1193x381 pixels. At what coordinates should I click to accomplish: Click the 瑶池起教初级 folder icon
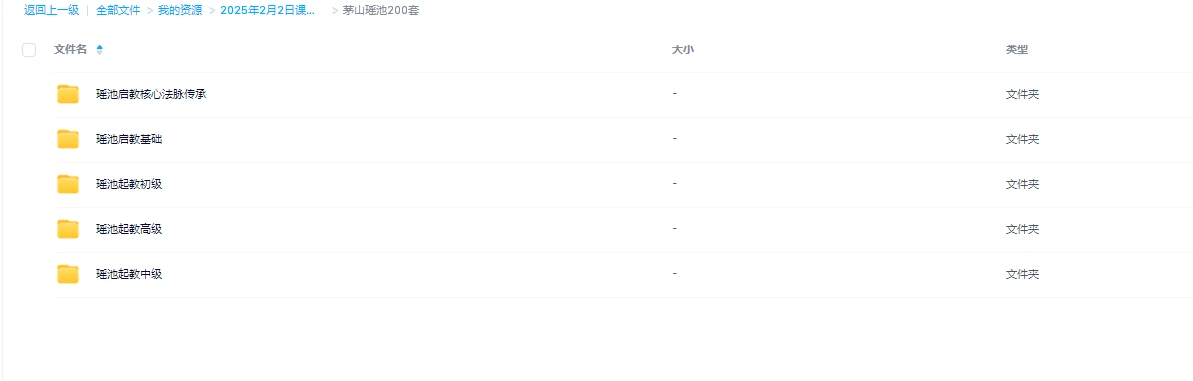point(68,184)
